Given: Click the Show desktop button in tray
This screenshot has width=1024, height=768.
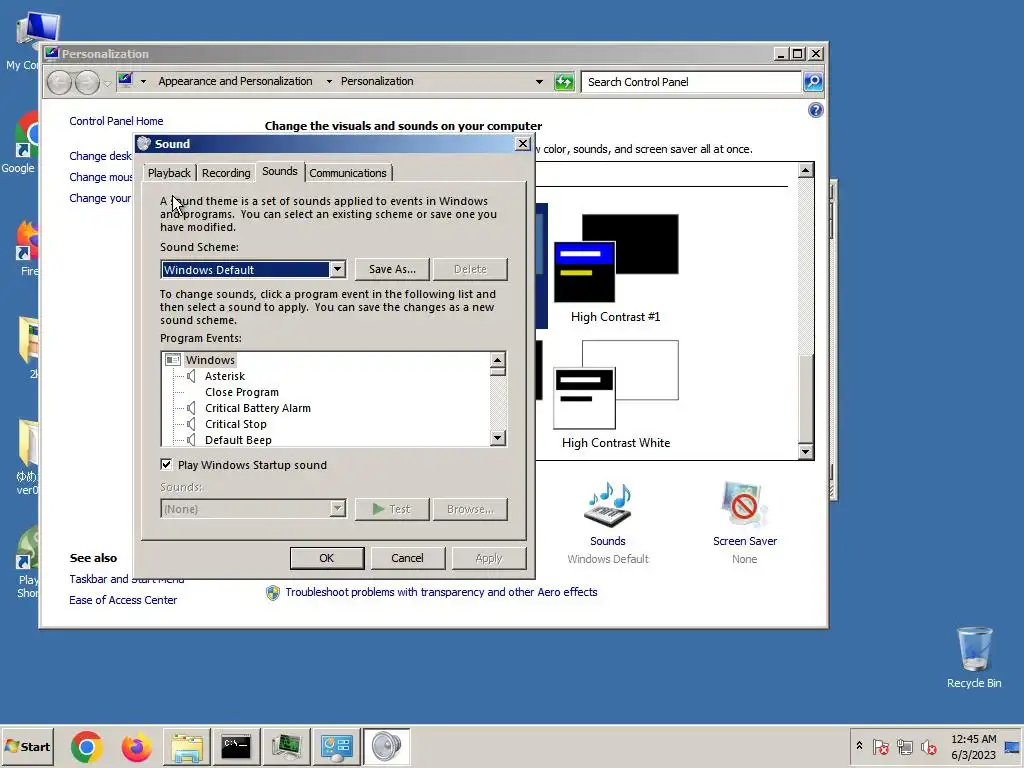Looking at the screenshot, I should coord(1013,746).
